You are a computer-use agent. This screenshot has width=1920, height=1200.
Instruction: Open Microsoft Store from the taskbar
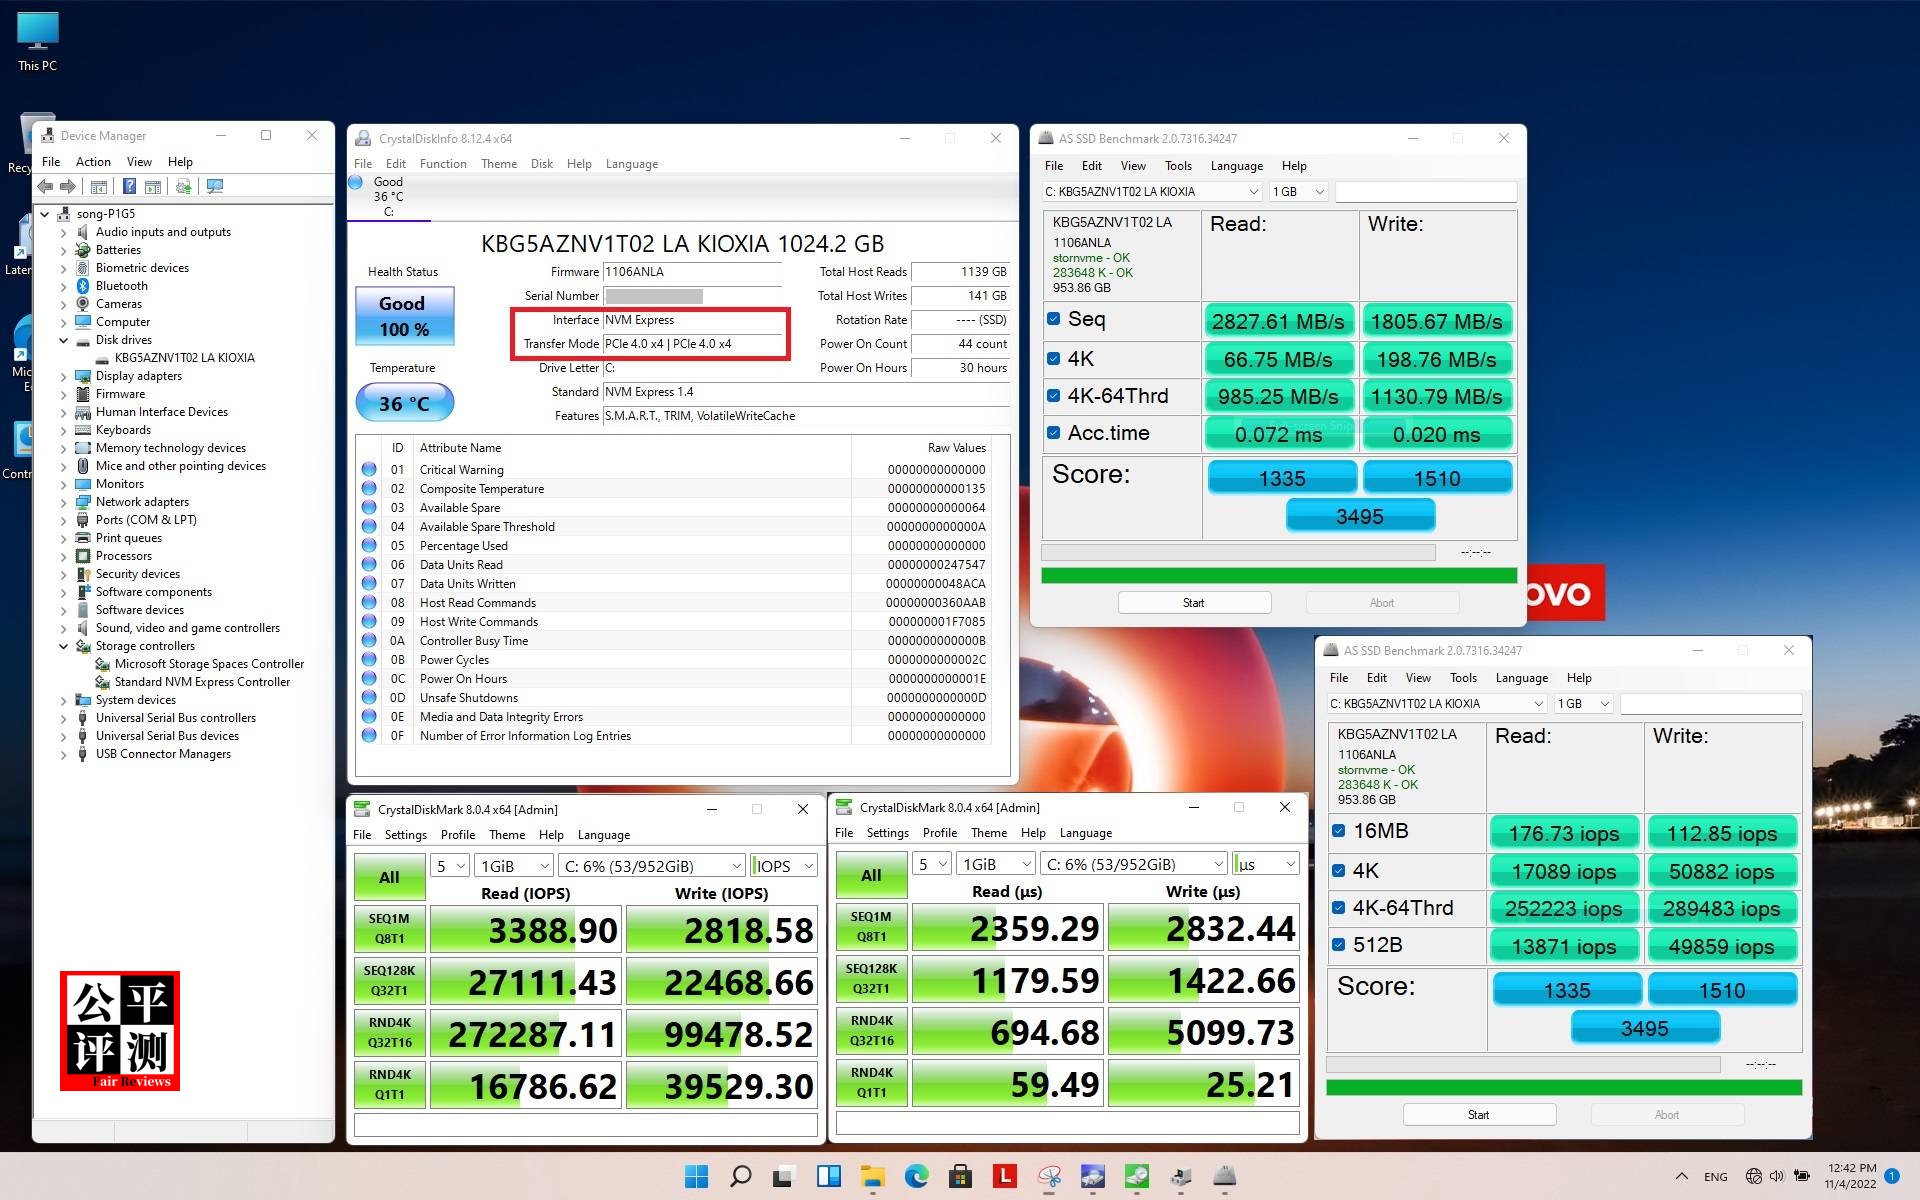[960, 1176]
